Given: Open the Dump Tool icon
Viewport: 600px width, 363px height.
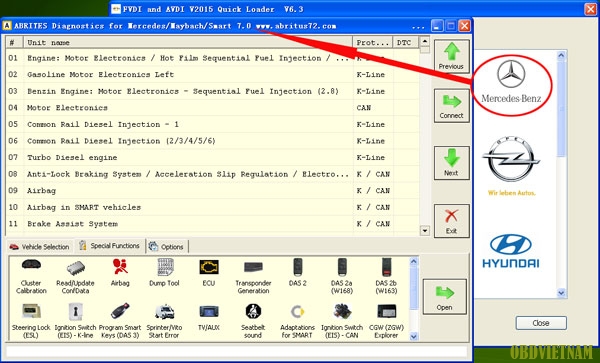Looking at the screenshot, I should 165,272.
